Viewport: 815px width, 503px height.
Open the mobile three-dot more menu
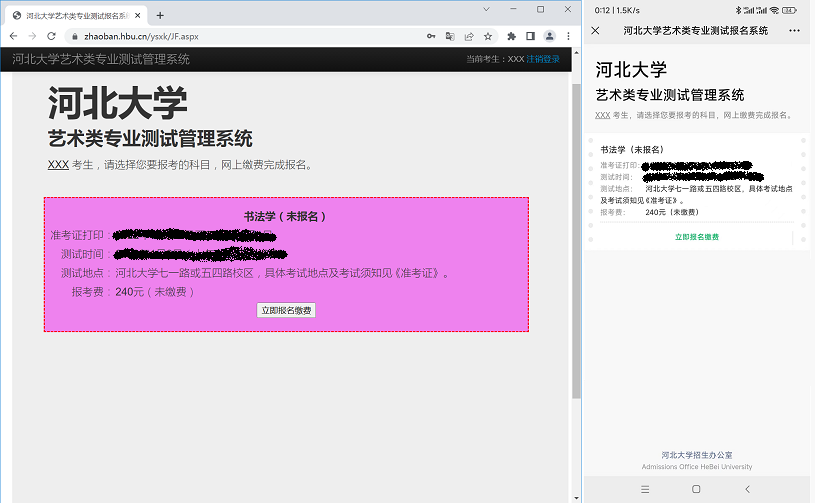point(794,31)
